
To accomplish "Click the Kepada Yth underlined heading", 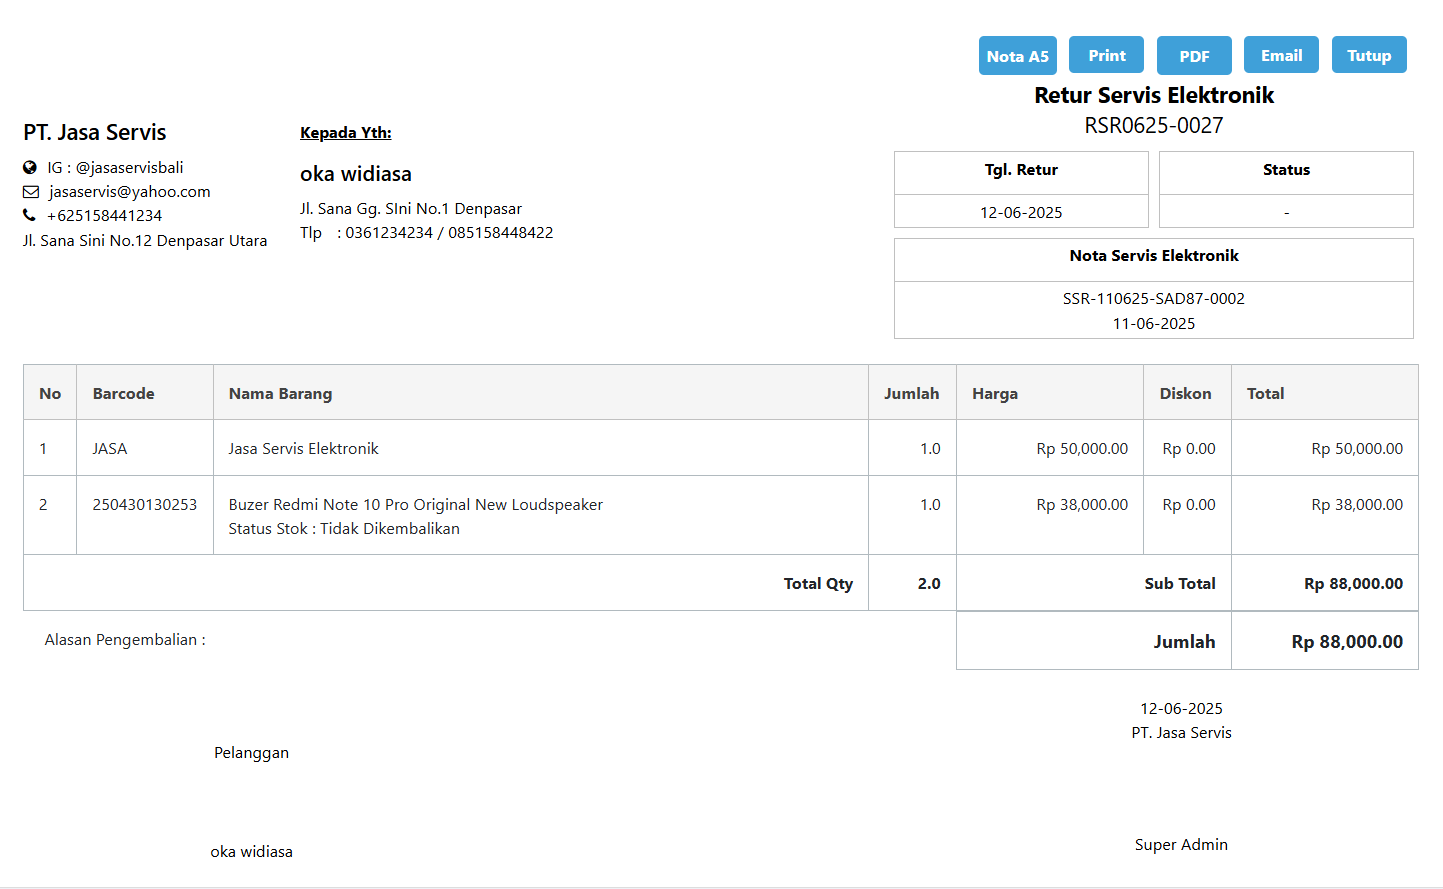I will click(345, 133).
